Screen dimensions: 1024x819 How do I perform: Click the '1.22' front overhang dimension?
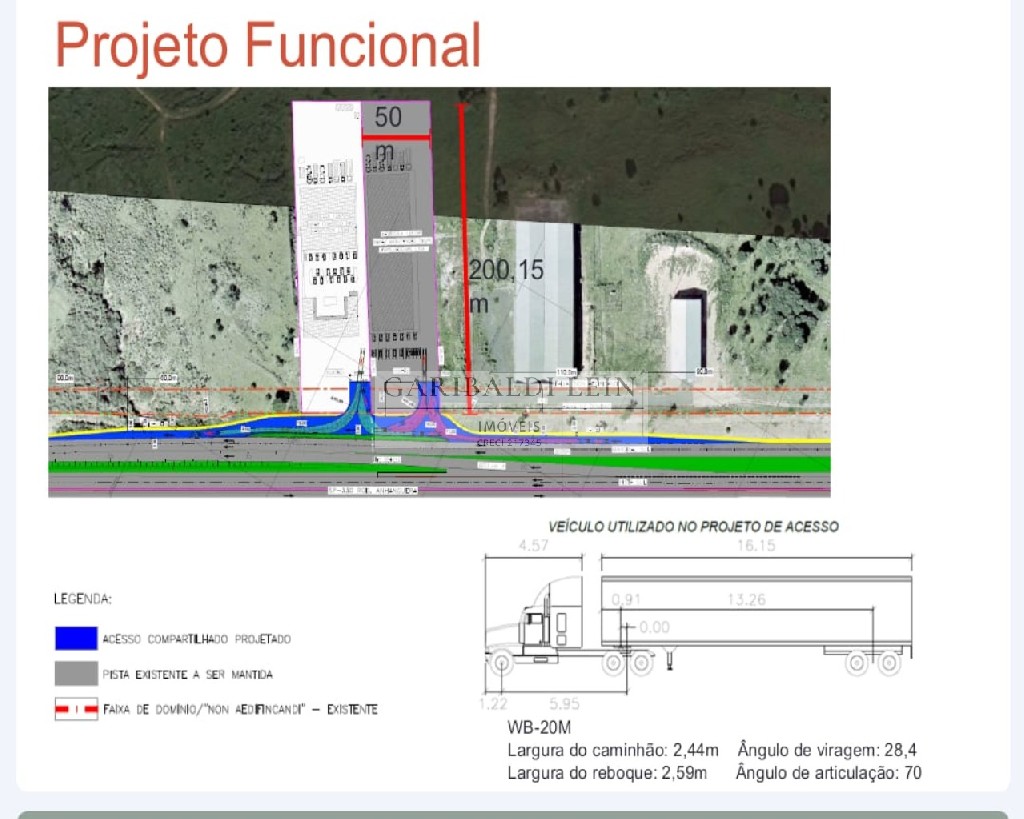pyautogui.click(x=493, y=703)
